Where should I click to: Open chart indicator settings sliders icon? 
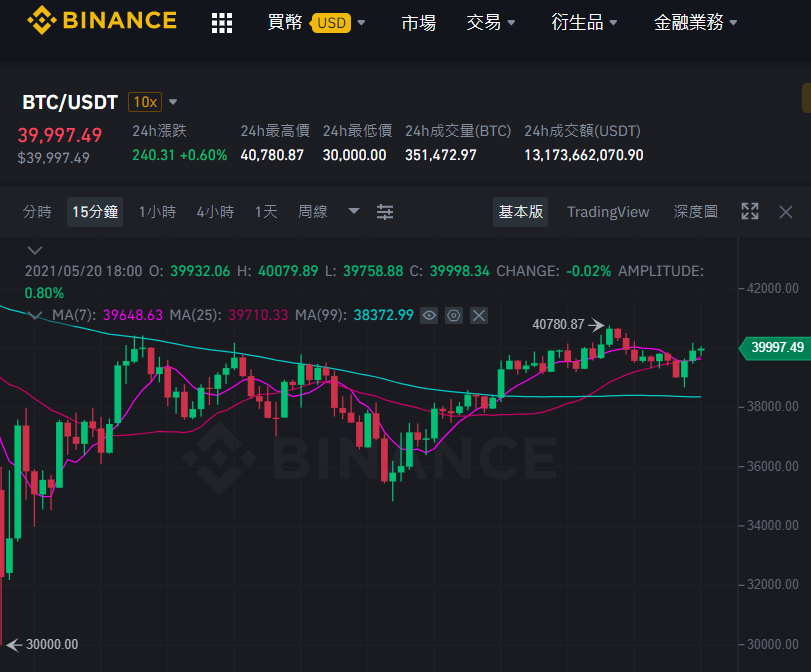pos(385,212)
